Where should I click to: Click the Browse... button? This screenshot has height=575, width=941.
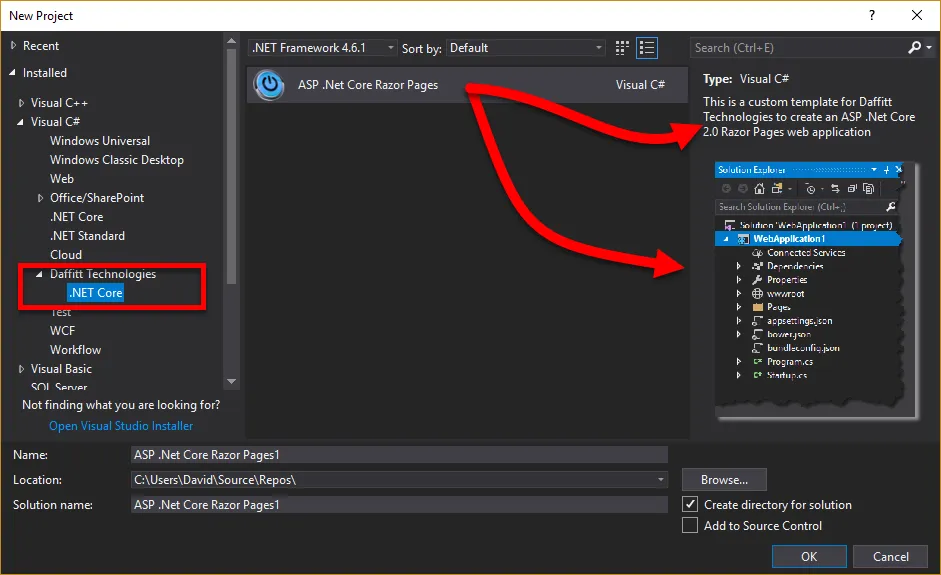pos(724,480)
